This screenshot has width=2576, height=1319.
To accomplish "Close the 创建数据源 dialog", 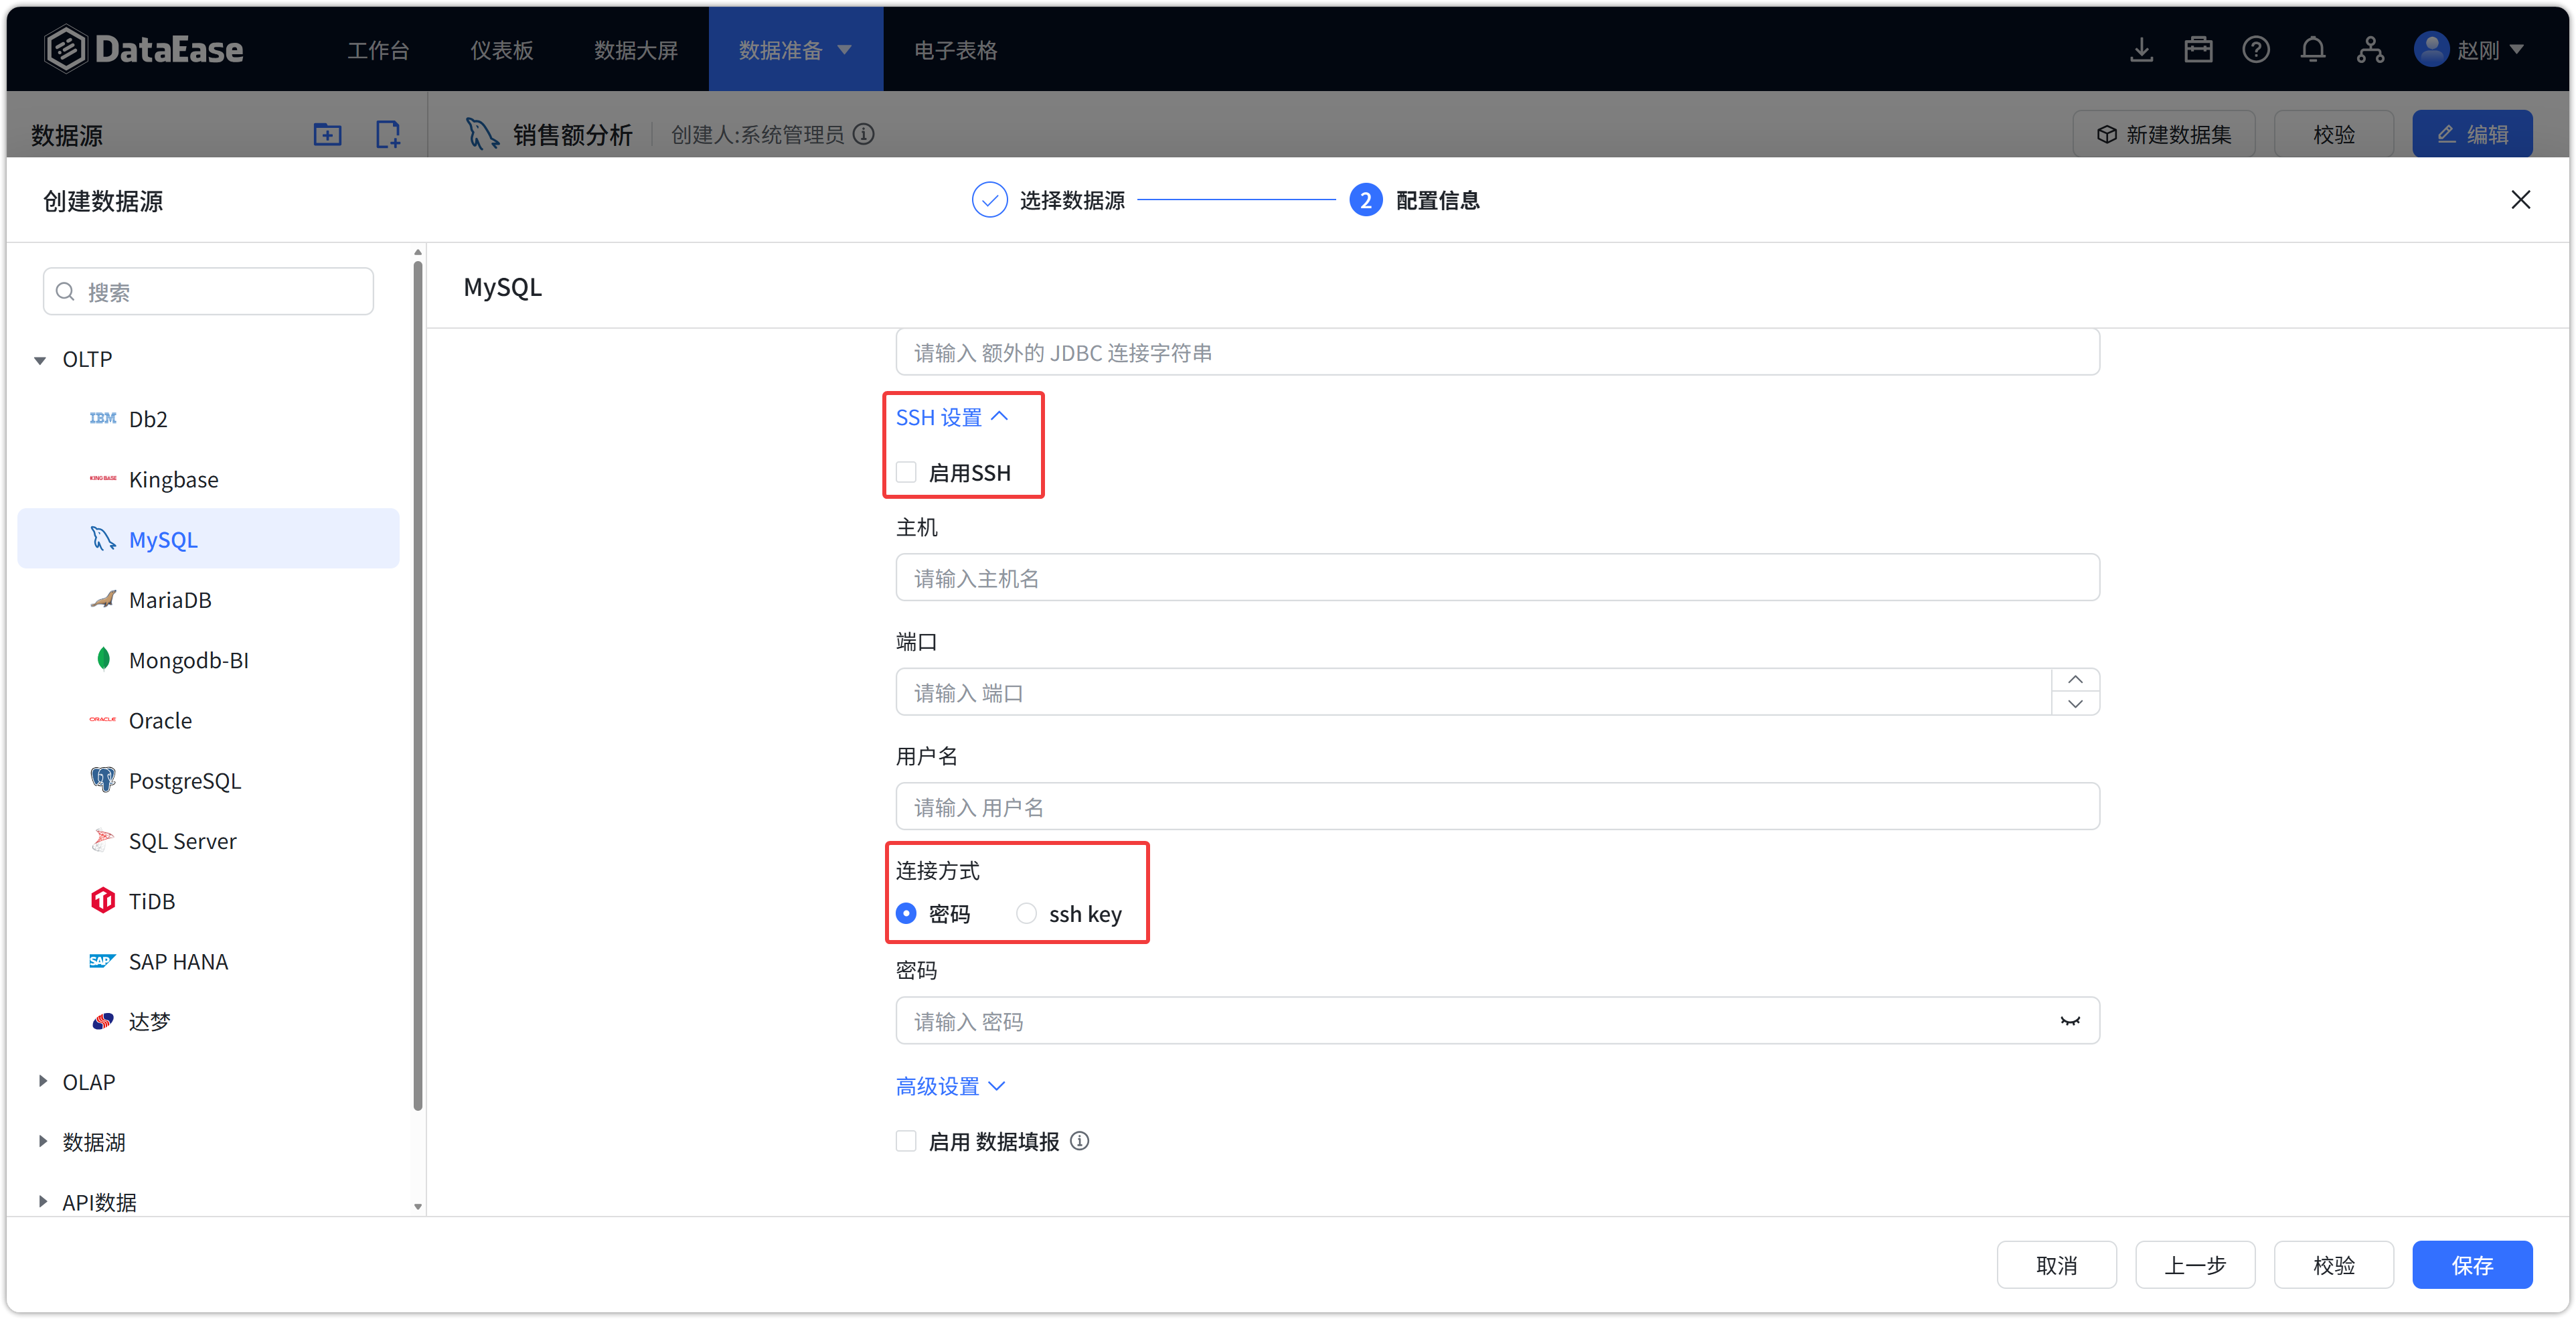I will (2521, 200).
